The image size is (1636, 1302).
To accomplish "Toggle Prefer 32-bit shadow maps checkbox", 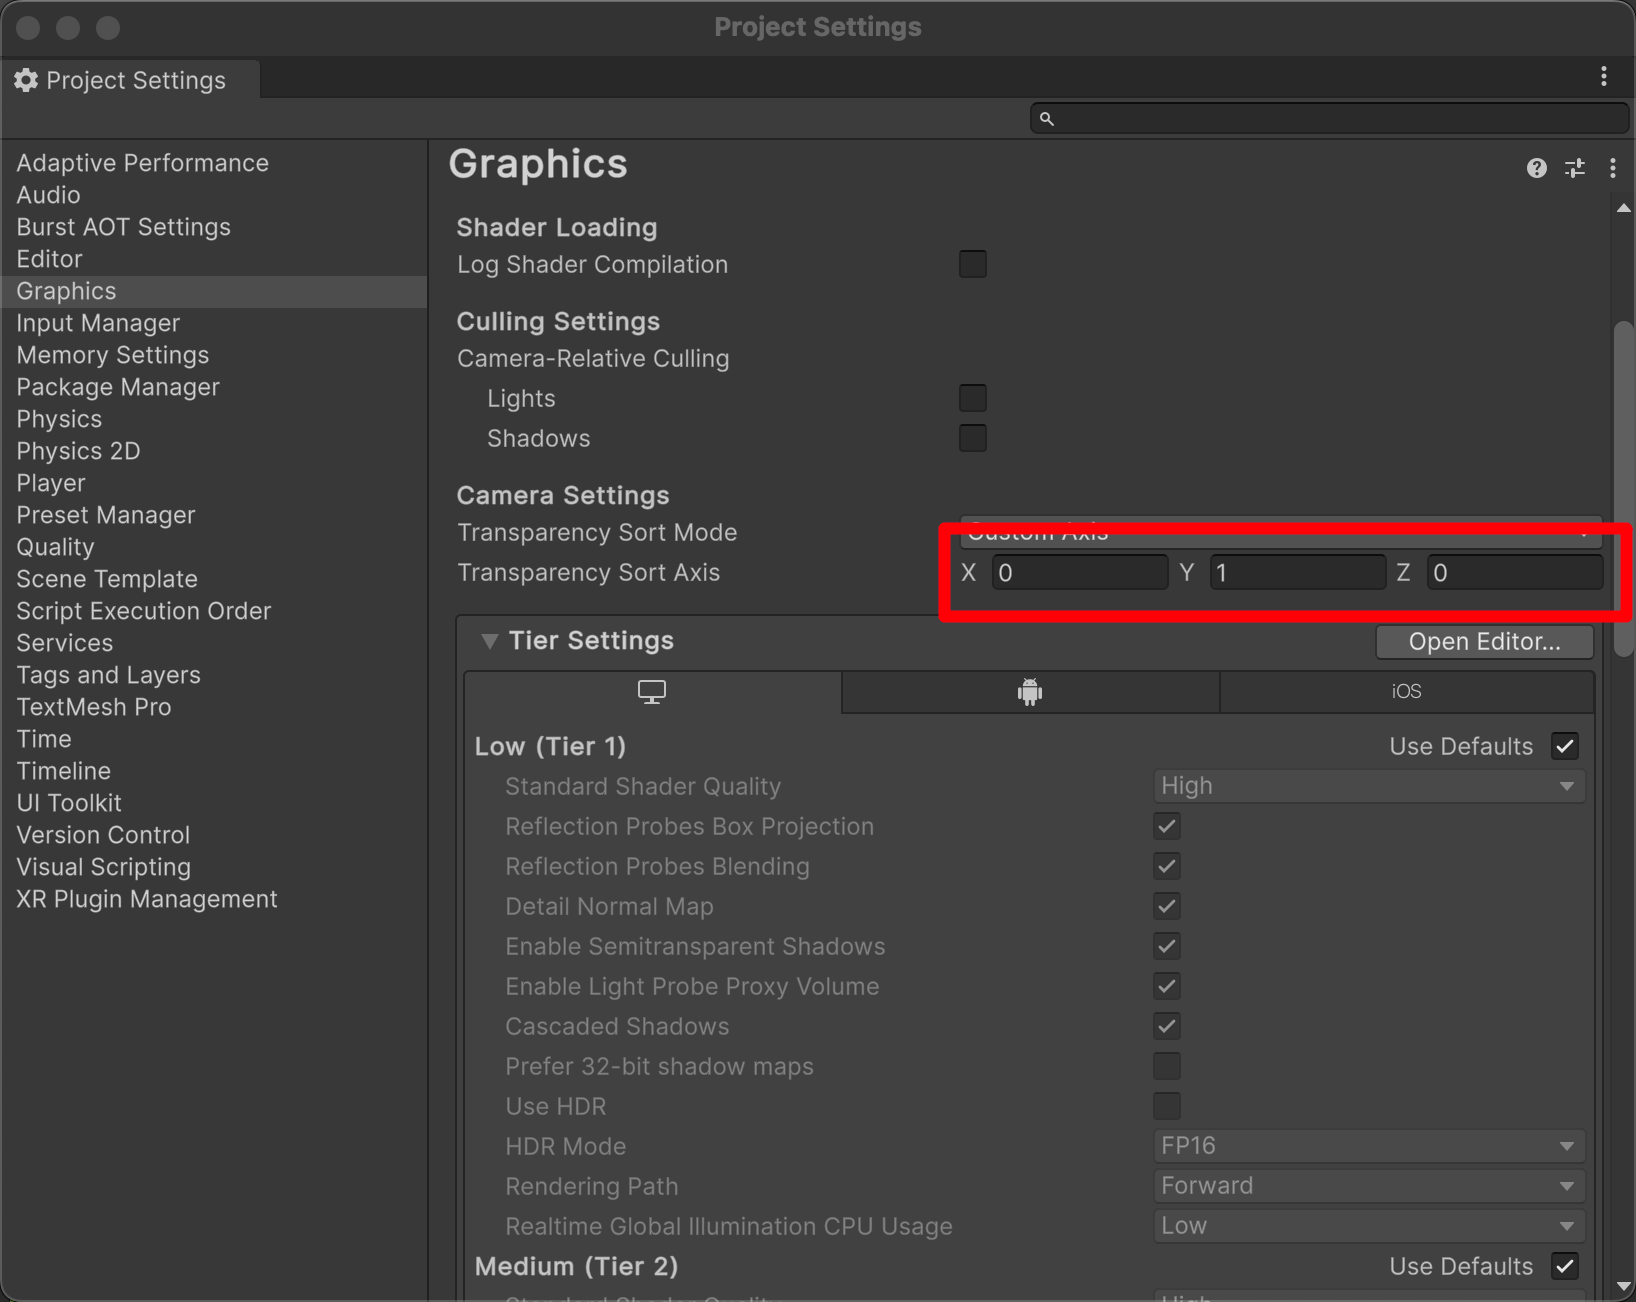I will 1166,1066.
